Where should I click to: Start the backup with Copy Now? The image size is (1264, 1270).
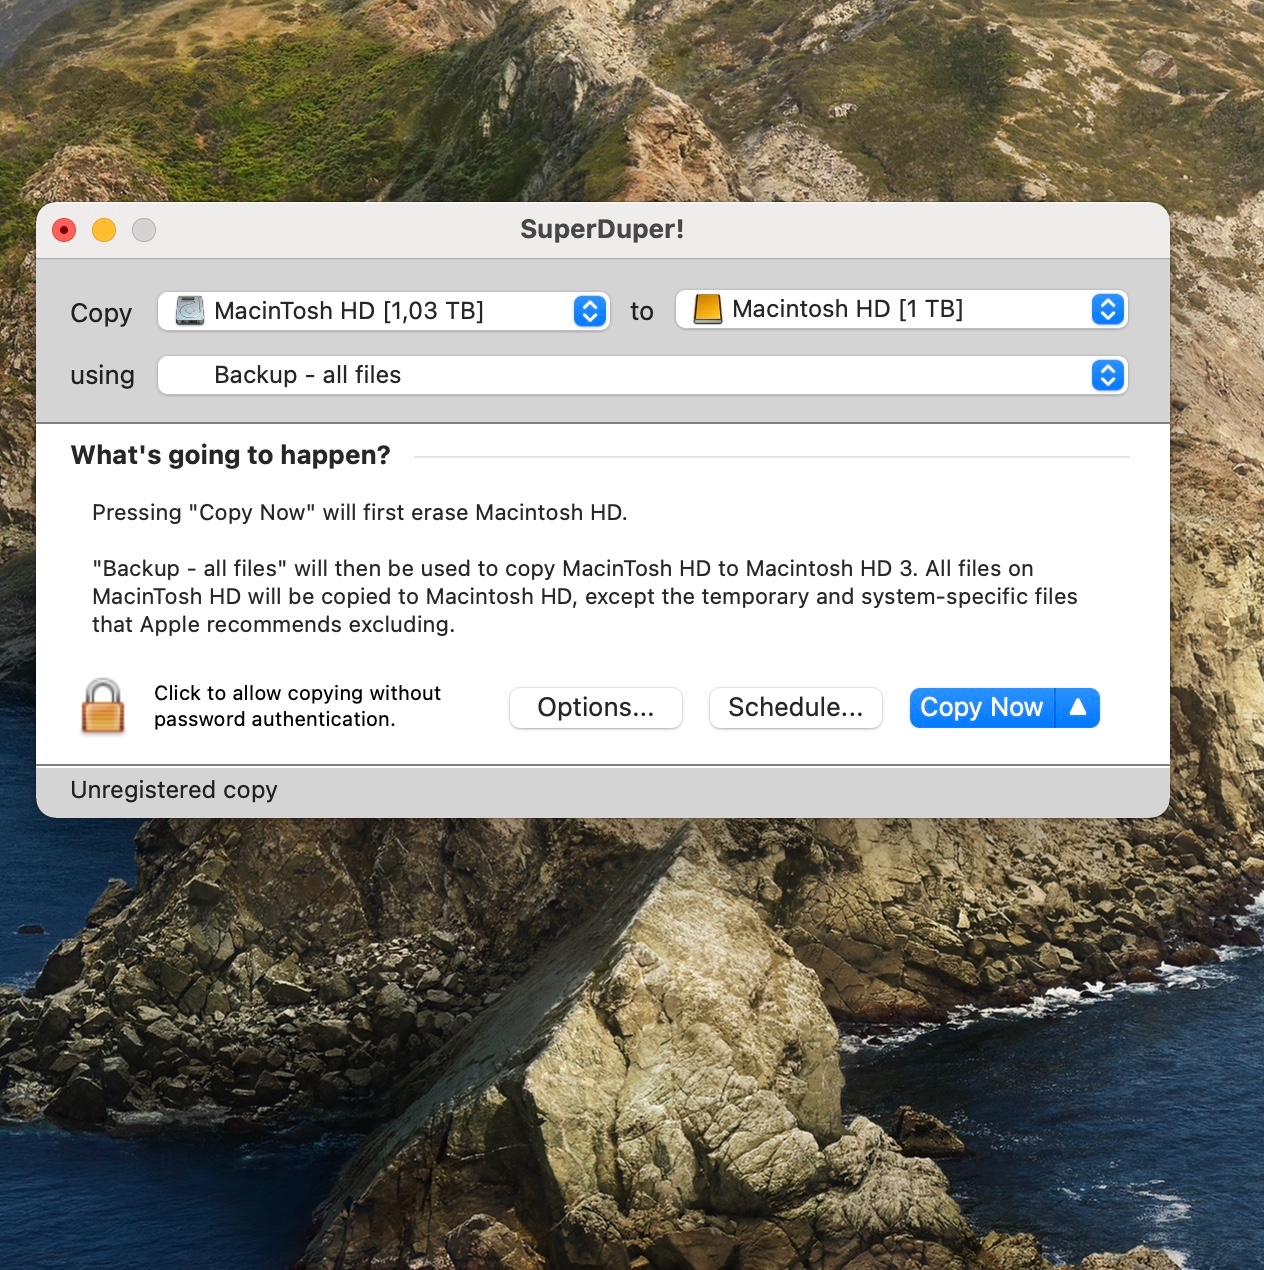click(982, 708)
